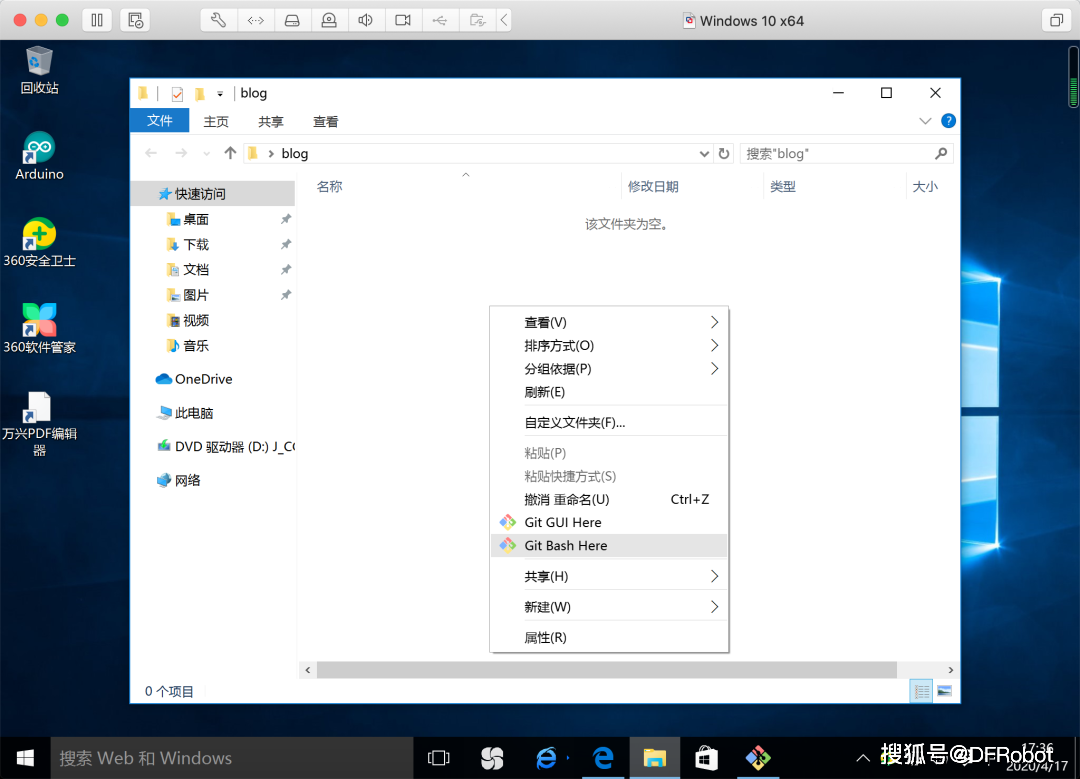Expand the 共享(H) submenu

click(609, 577)
